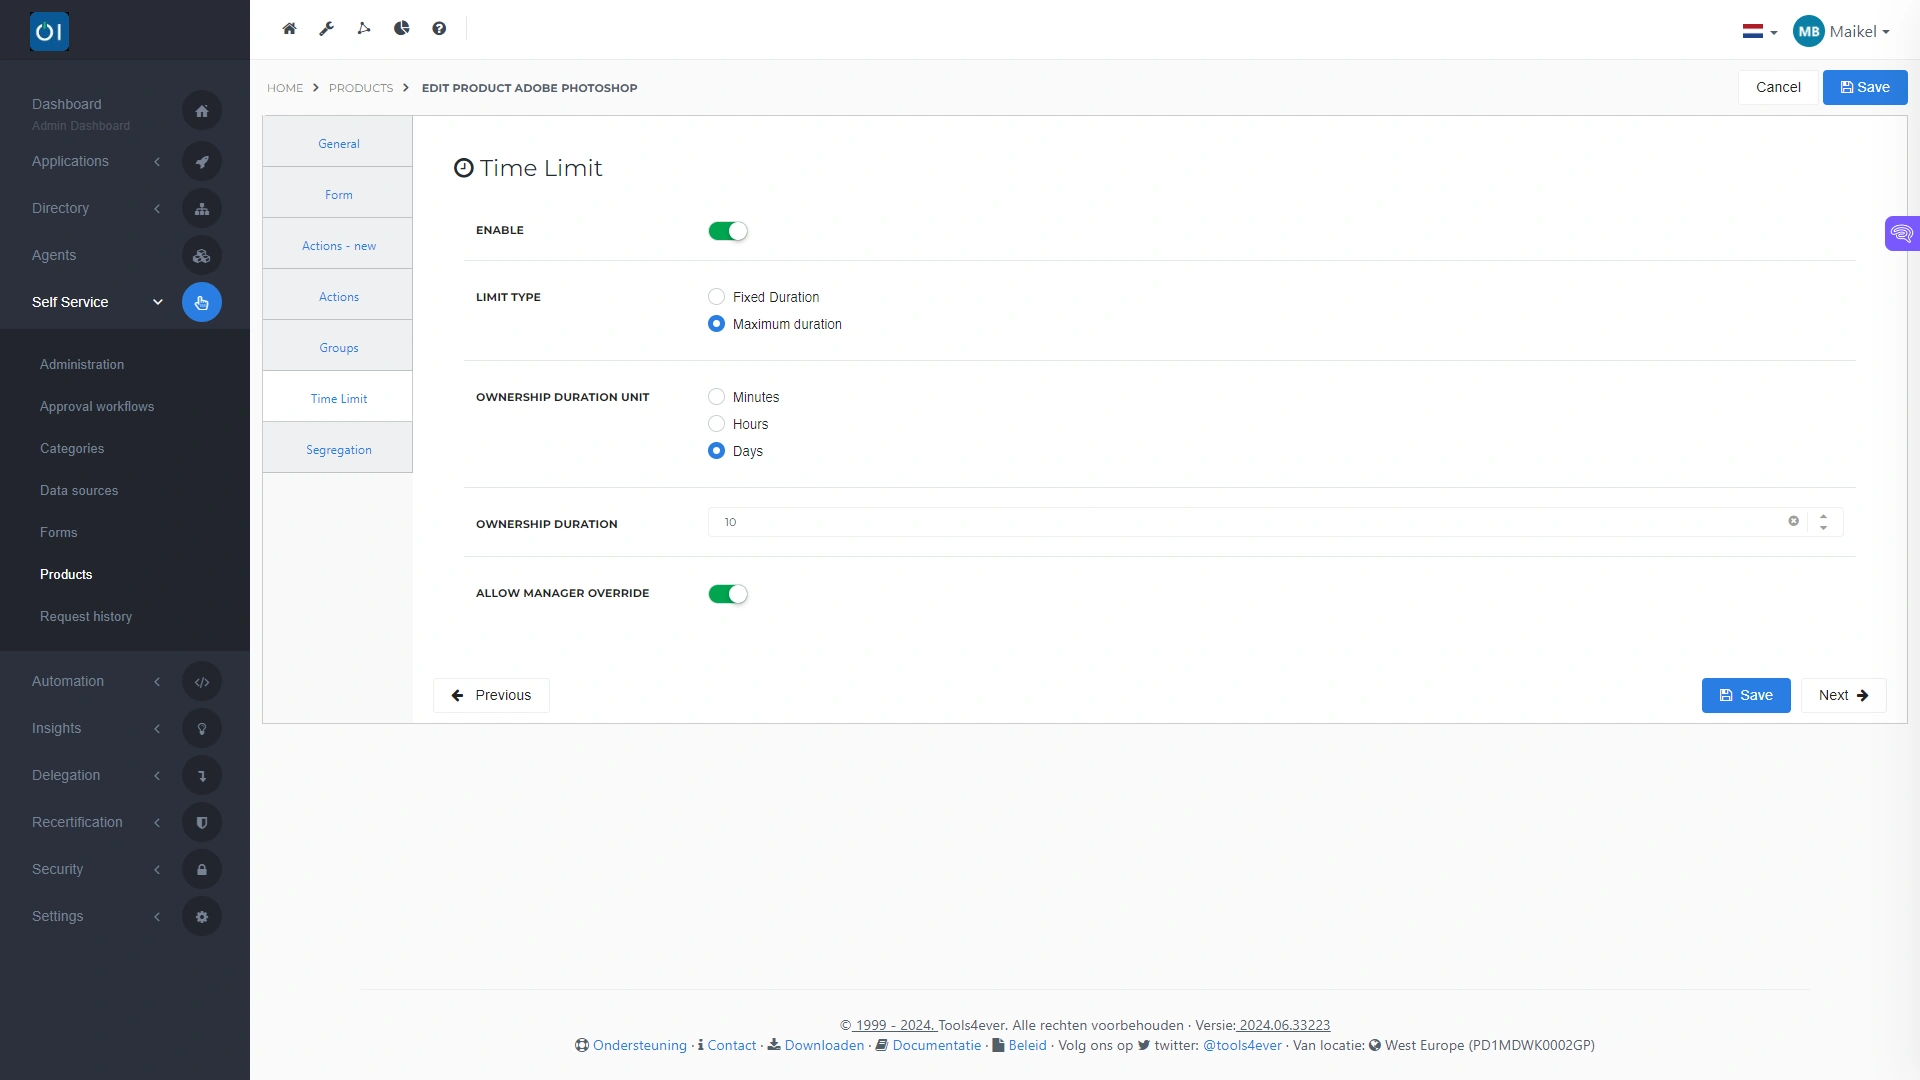Clear the Ownership Duration value icon

(1793, 521)
